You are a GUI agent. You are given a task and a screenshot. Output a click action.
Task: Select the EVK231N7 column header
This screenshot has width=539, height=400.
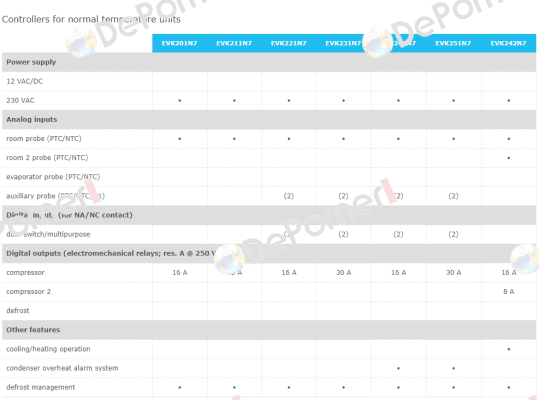click(x=343, y=43)
